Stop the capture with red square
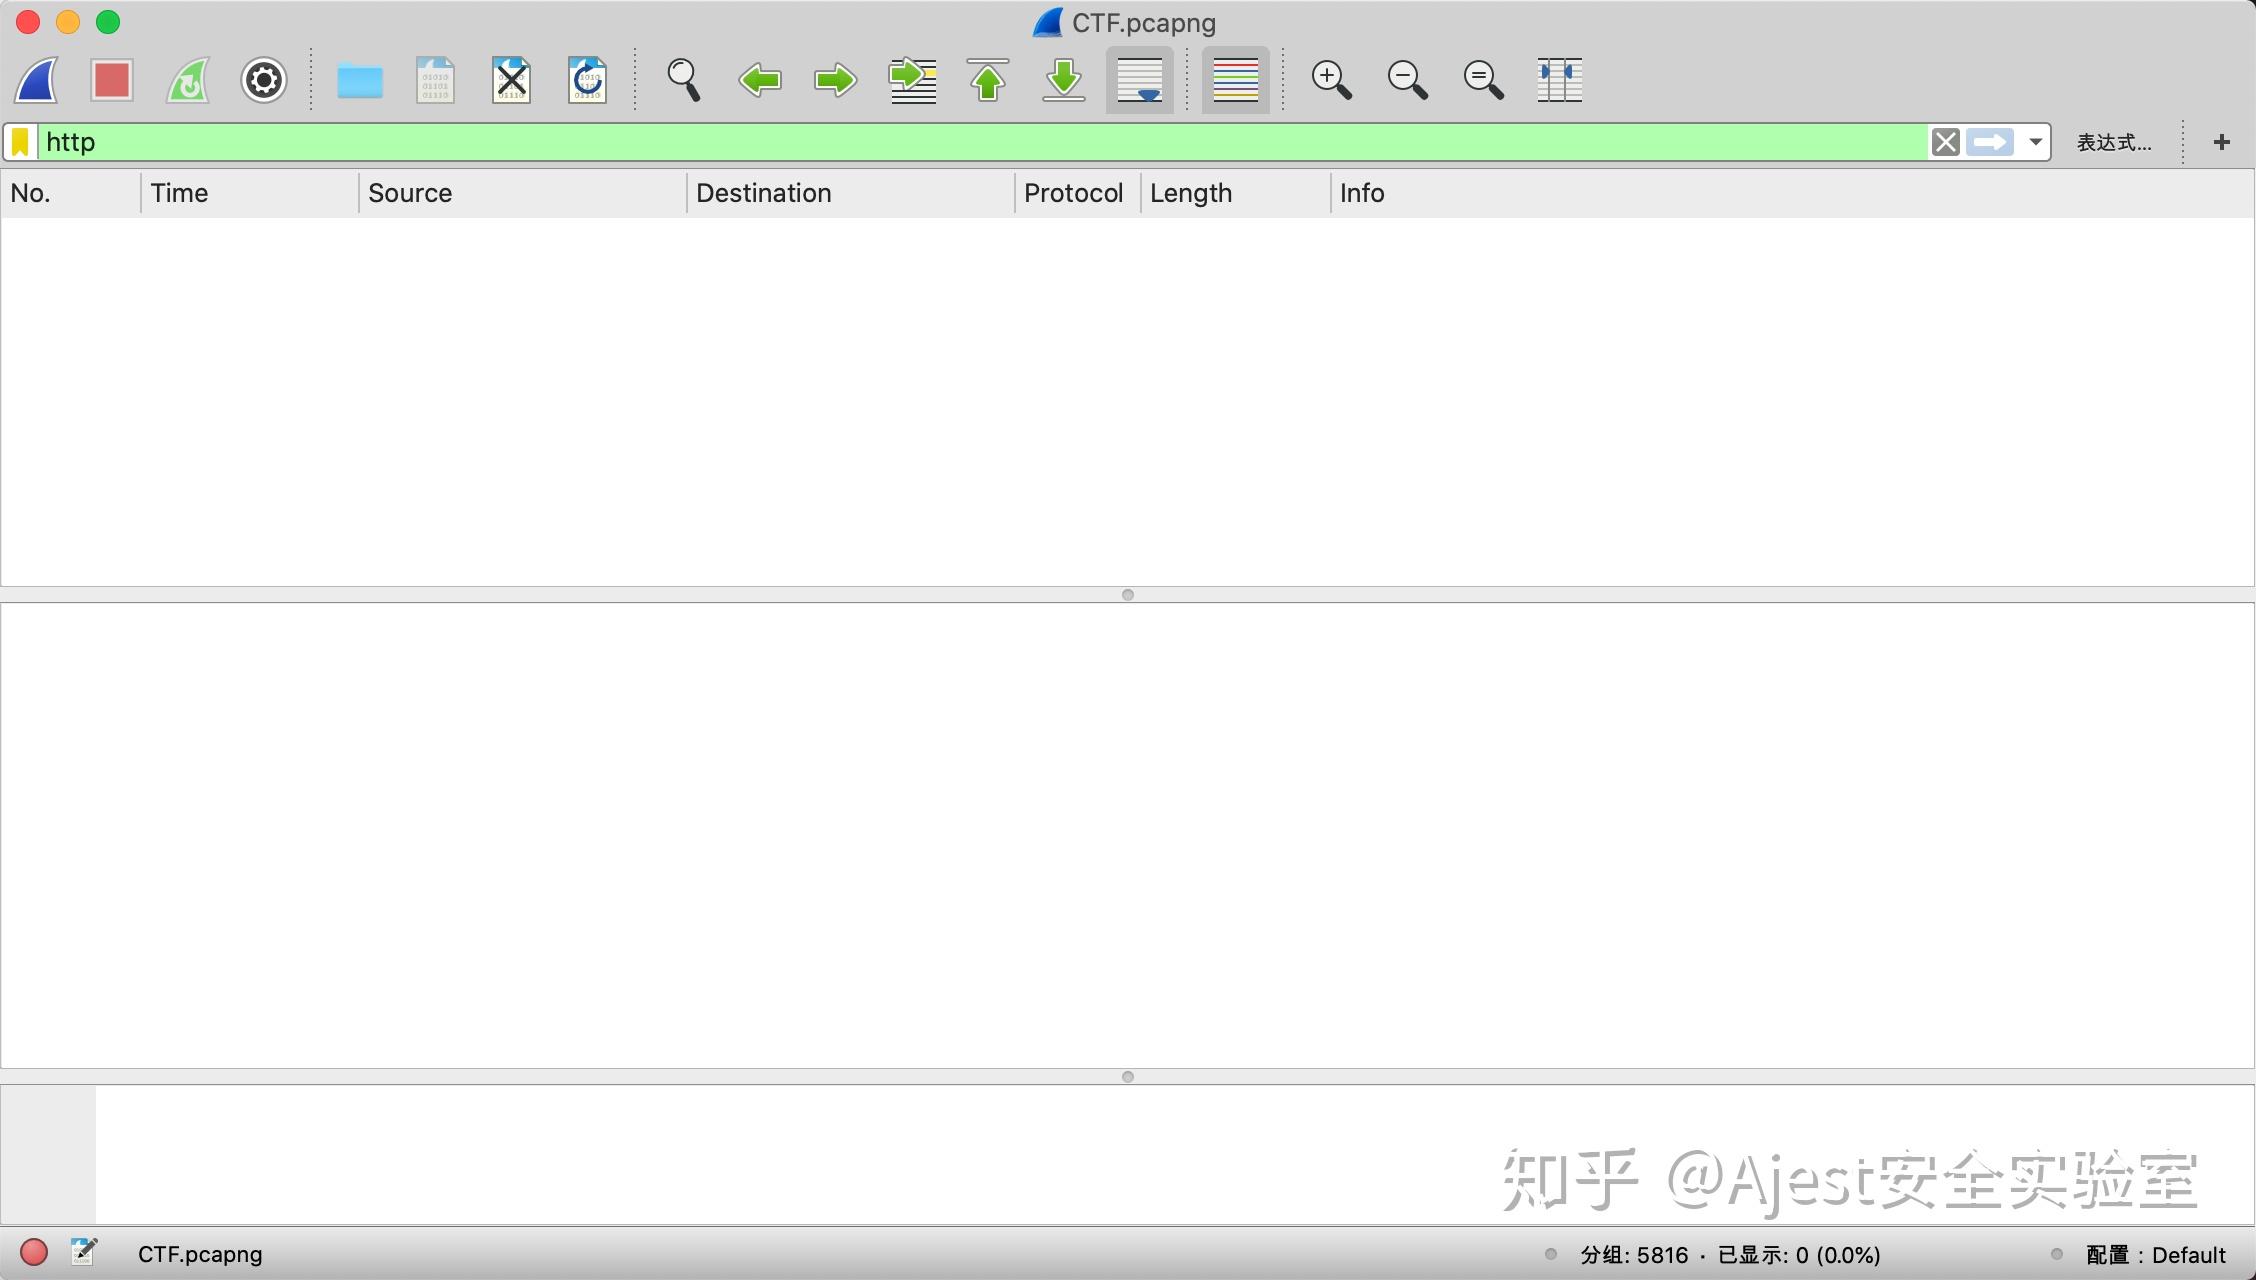The image size is (2256, 1280). (111, 80)
